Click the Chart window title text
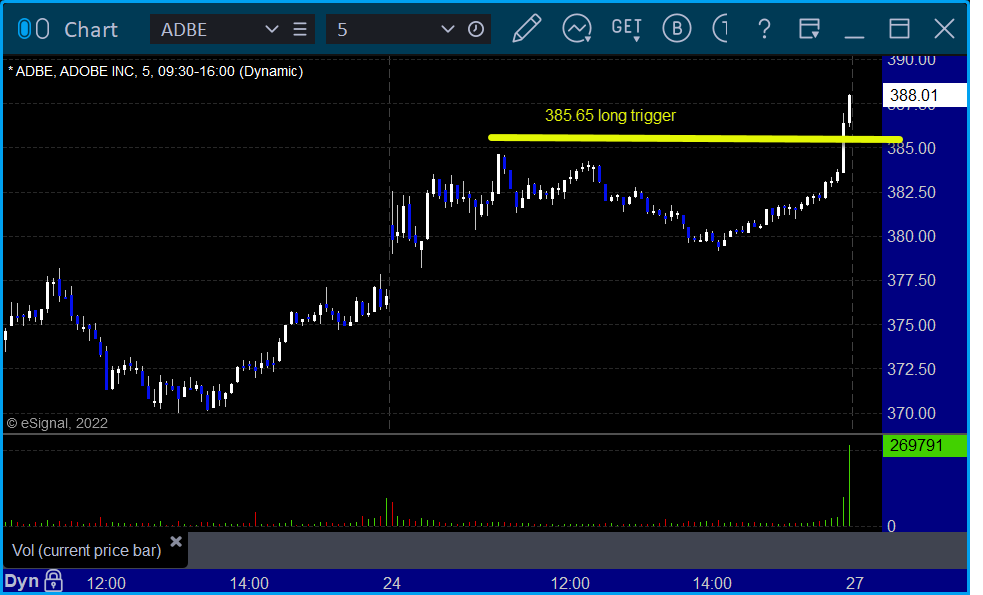983x595 pixels. (x=91, y=29)
